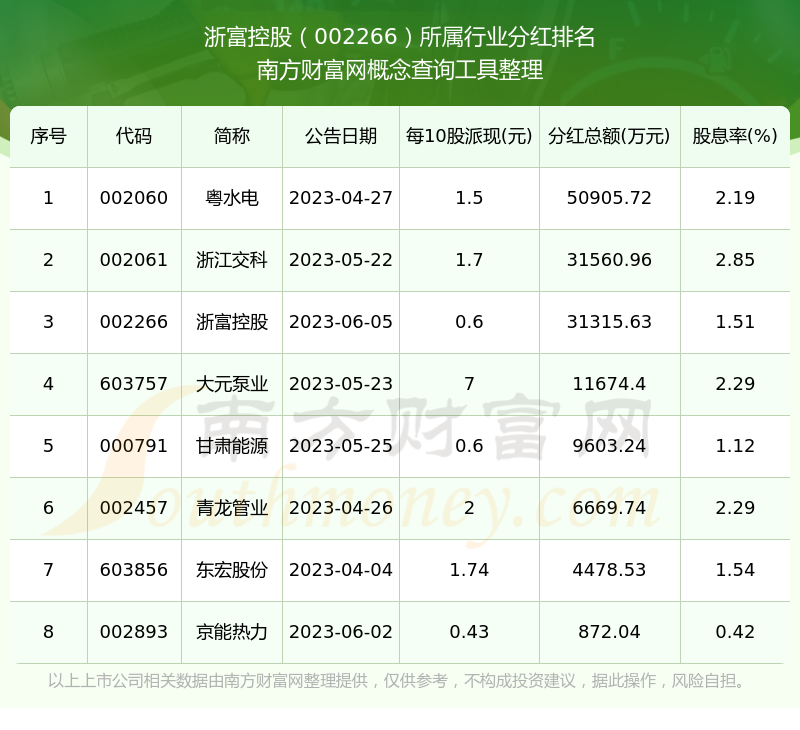
Task: Click dividend yield 1.51
Action: [735, 322]
